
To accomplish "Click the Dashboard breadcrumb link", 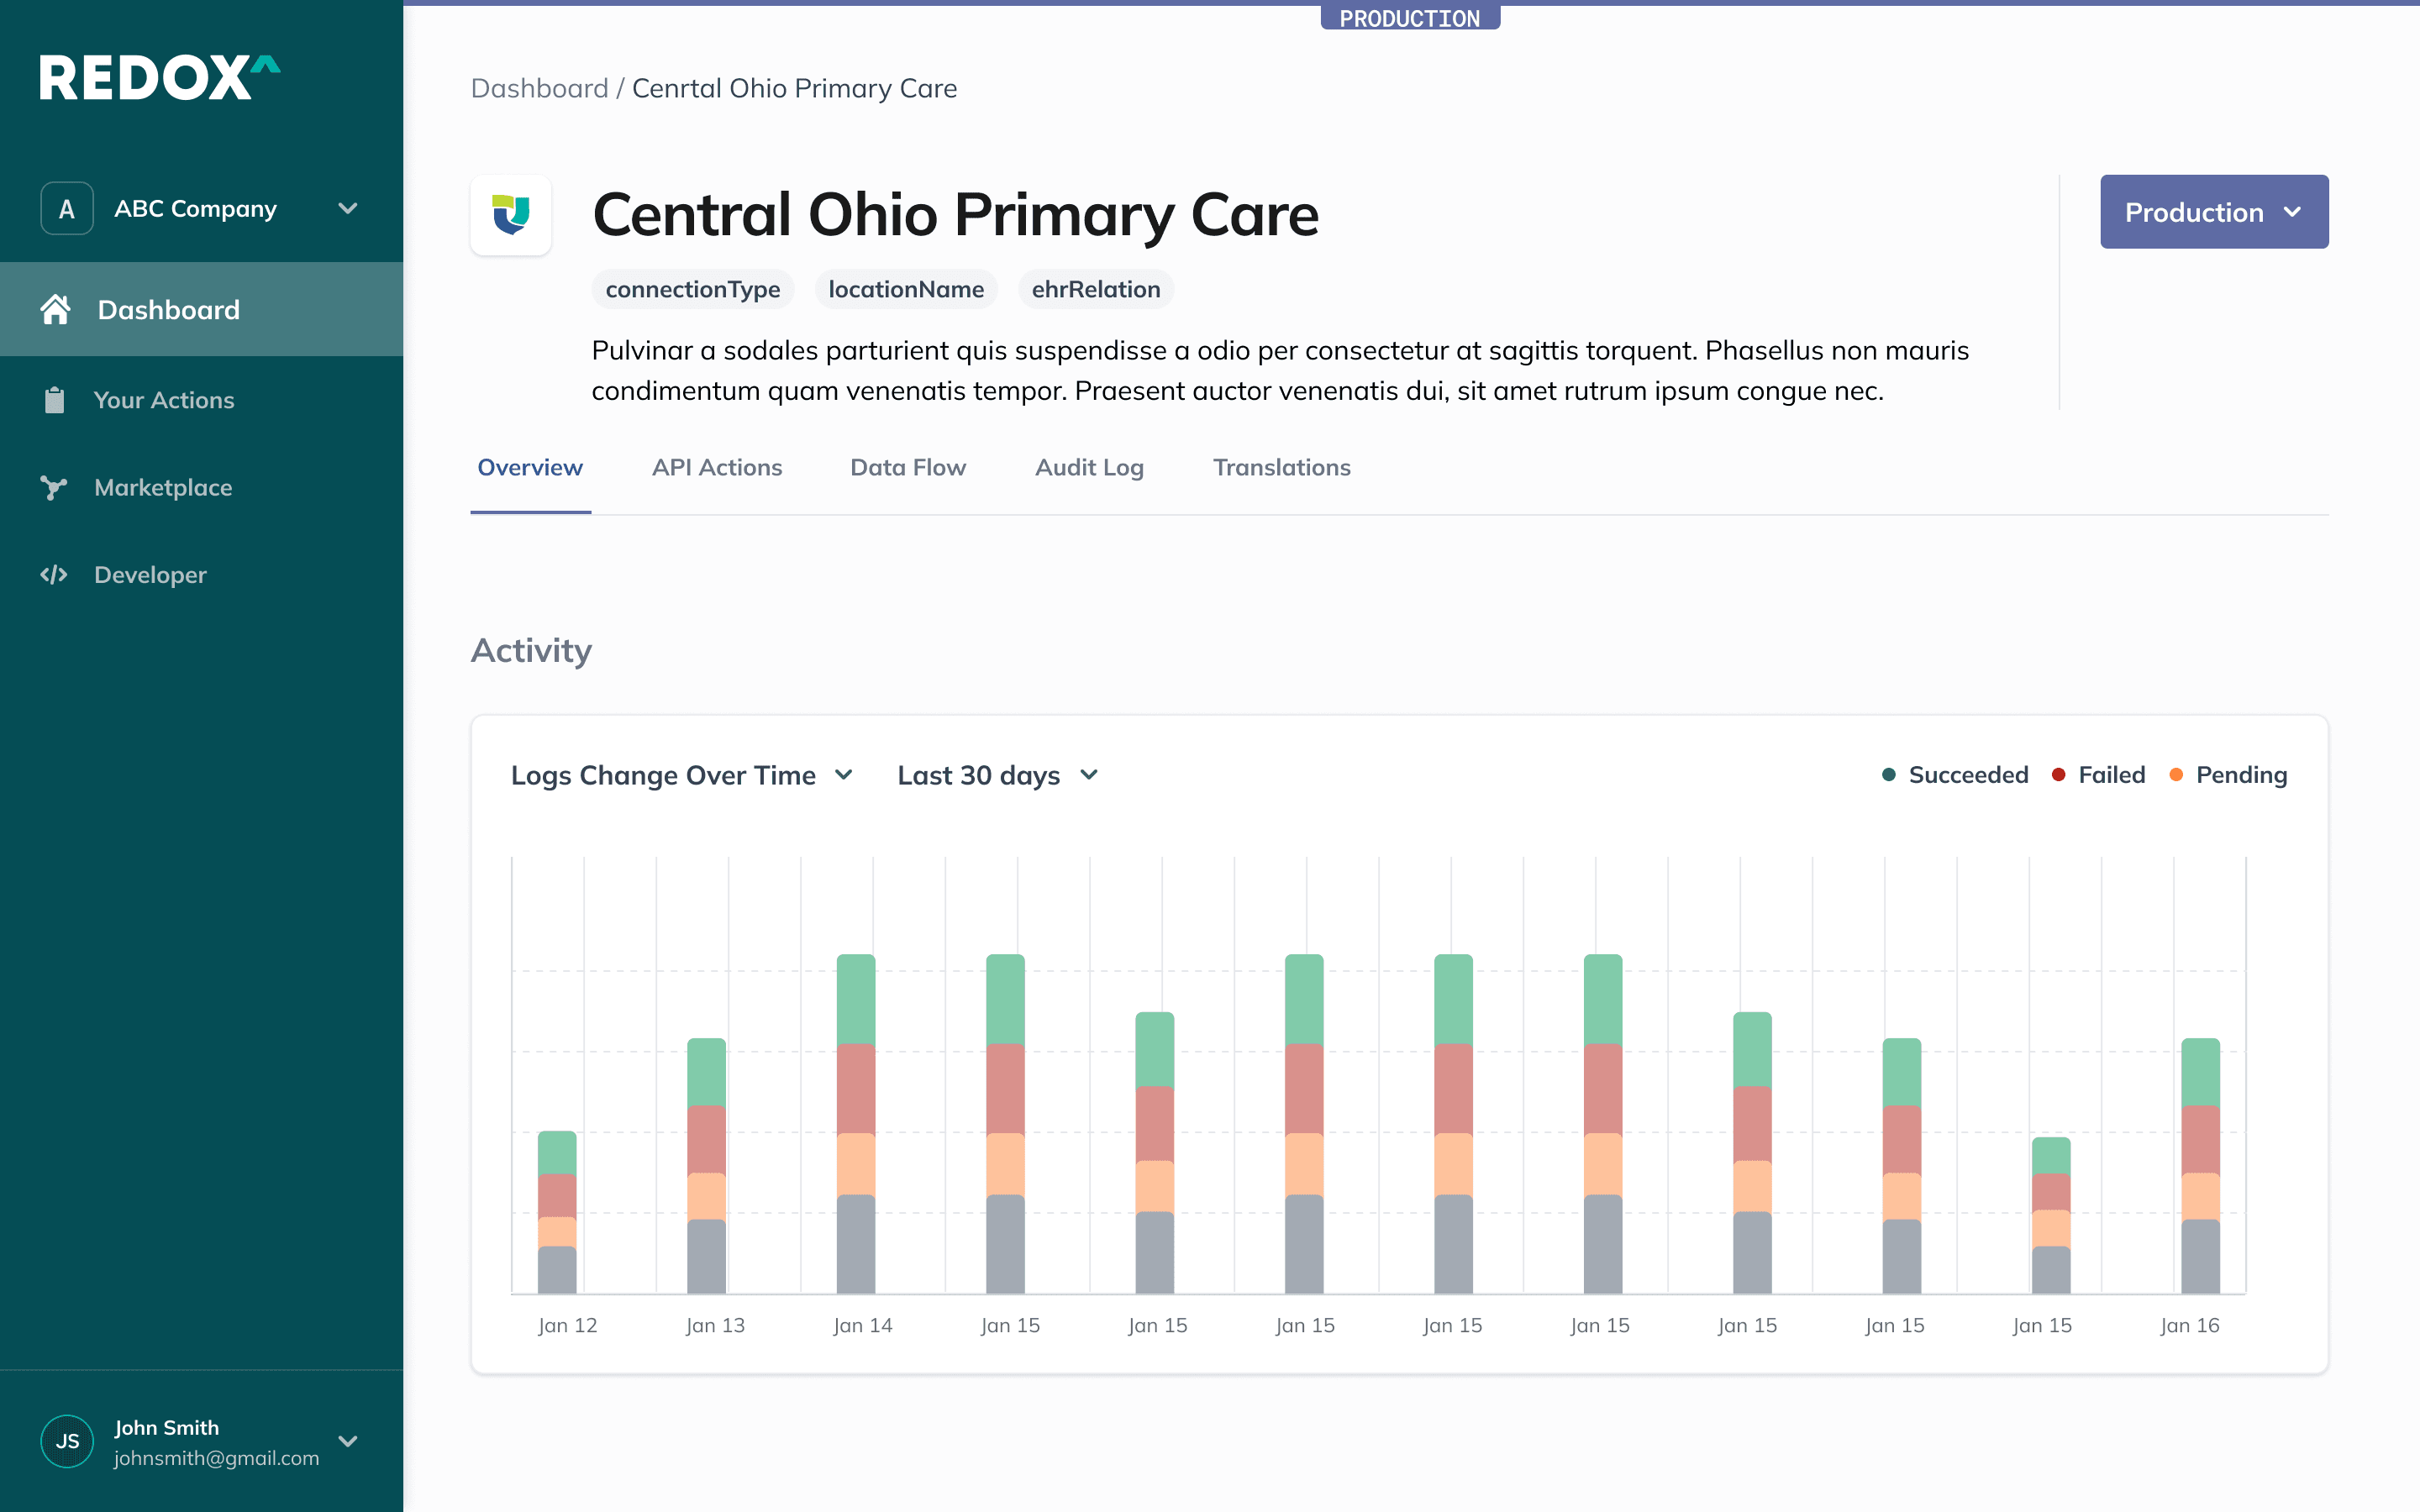I will (x=539, y=88).
